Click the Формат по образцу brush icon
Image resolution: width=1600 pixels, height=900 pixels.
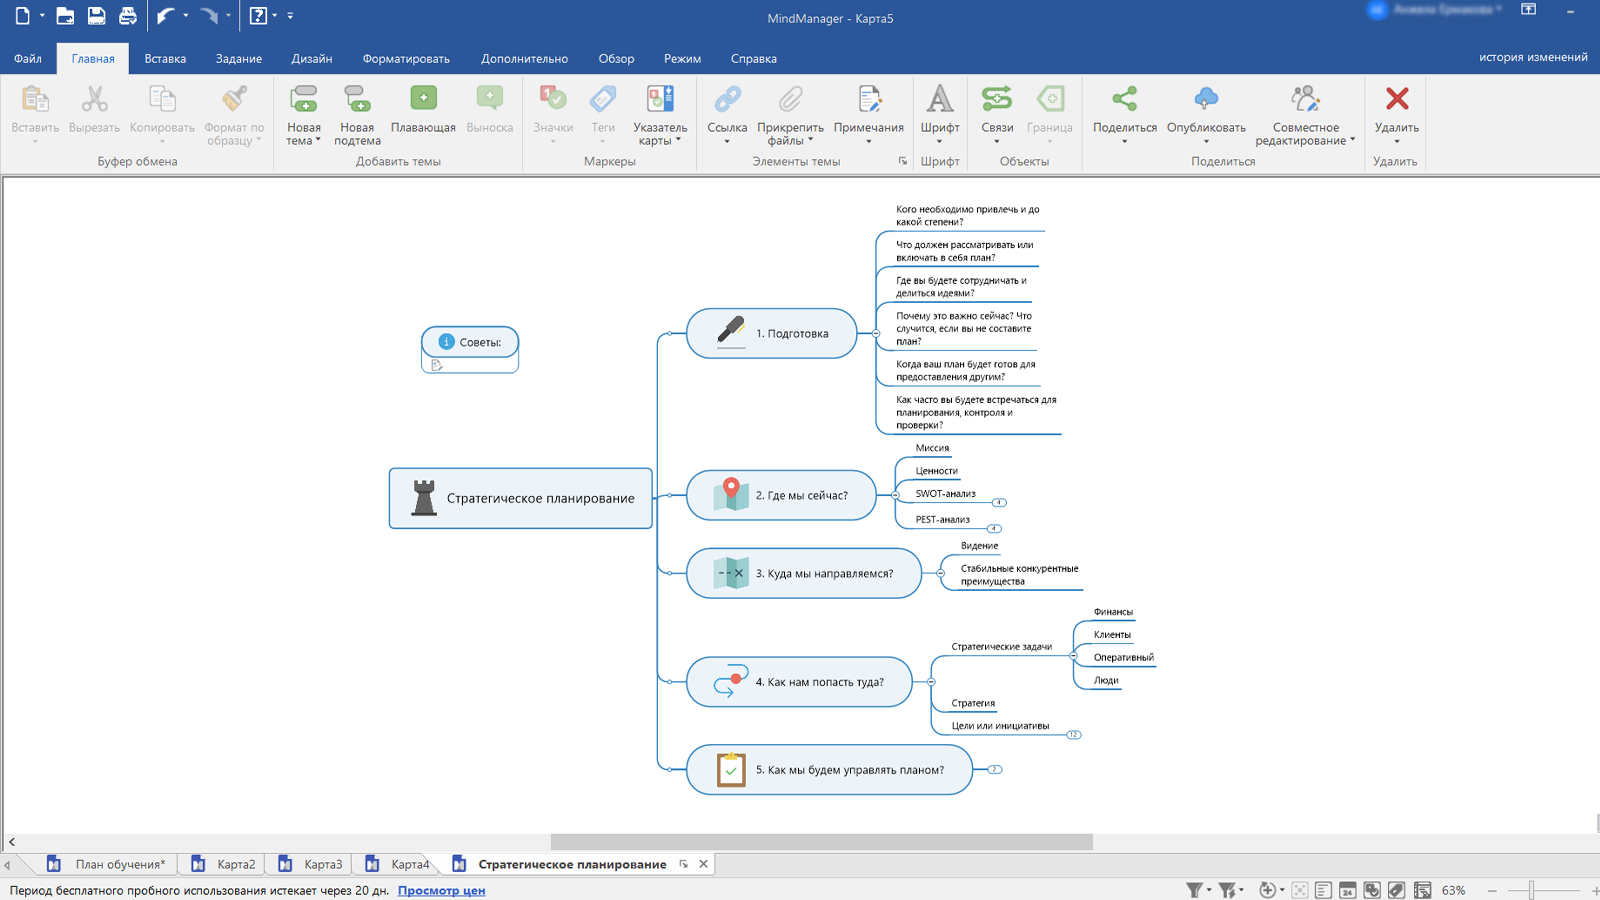pyautogui.click(x=234, y=100)
